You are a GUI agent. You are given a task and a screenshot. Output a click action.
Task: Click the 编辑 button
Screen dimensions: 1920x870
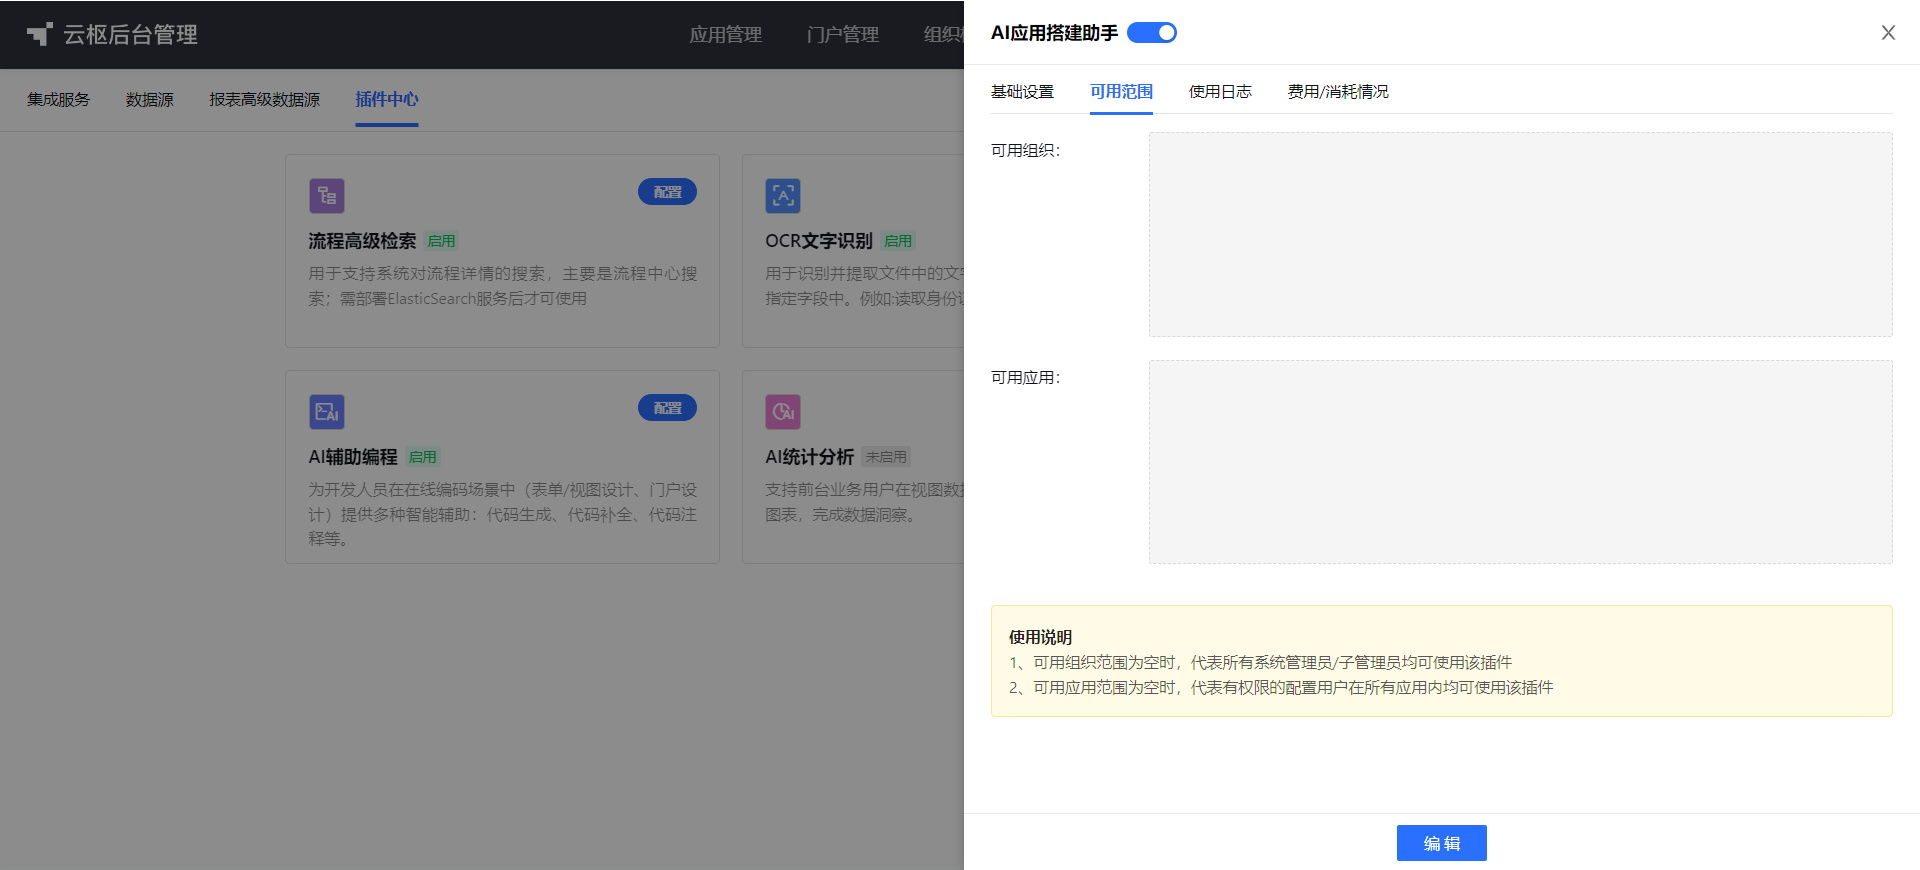[x=1442, y=843]
